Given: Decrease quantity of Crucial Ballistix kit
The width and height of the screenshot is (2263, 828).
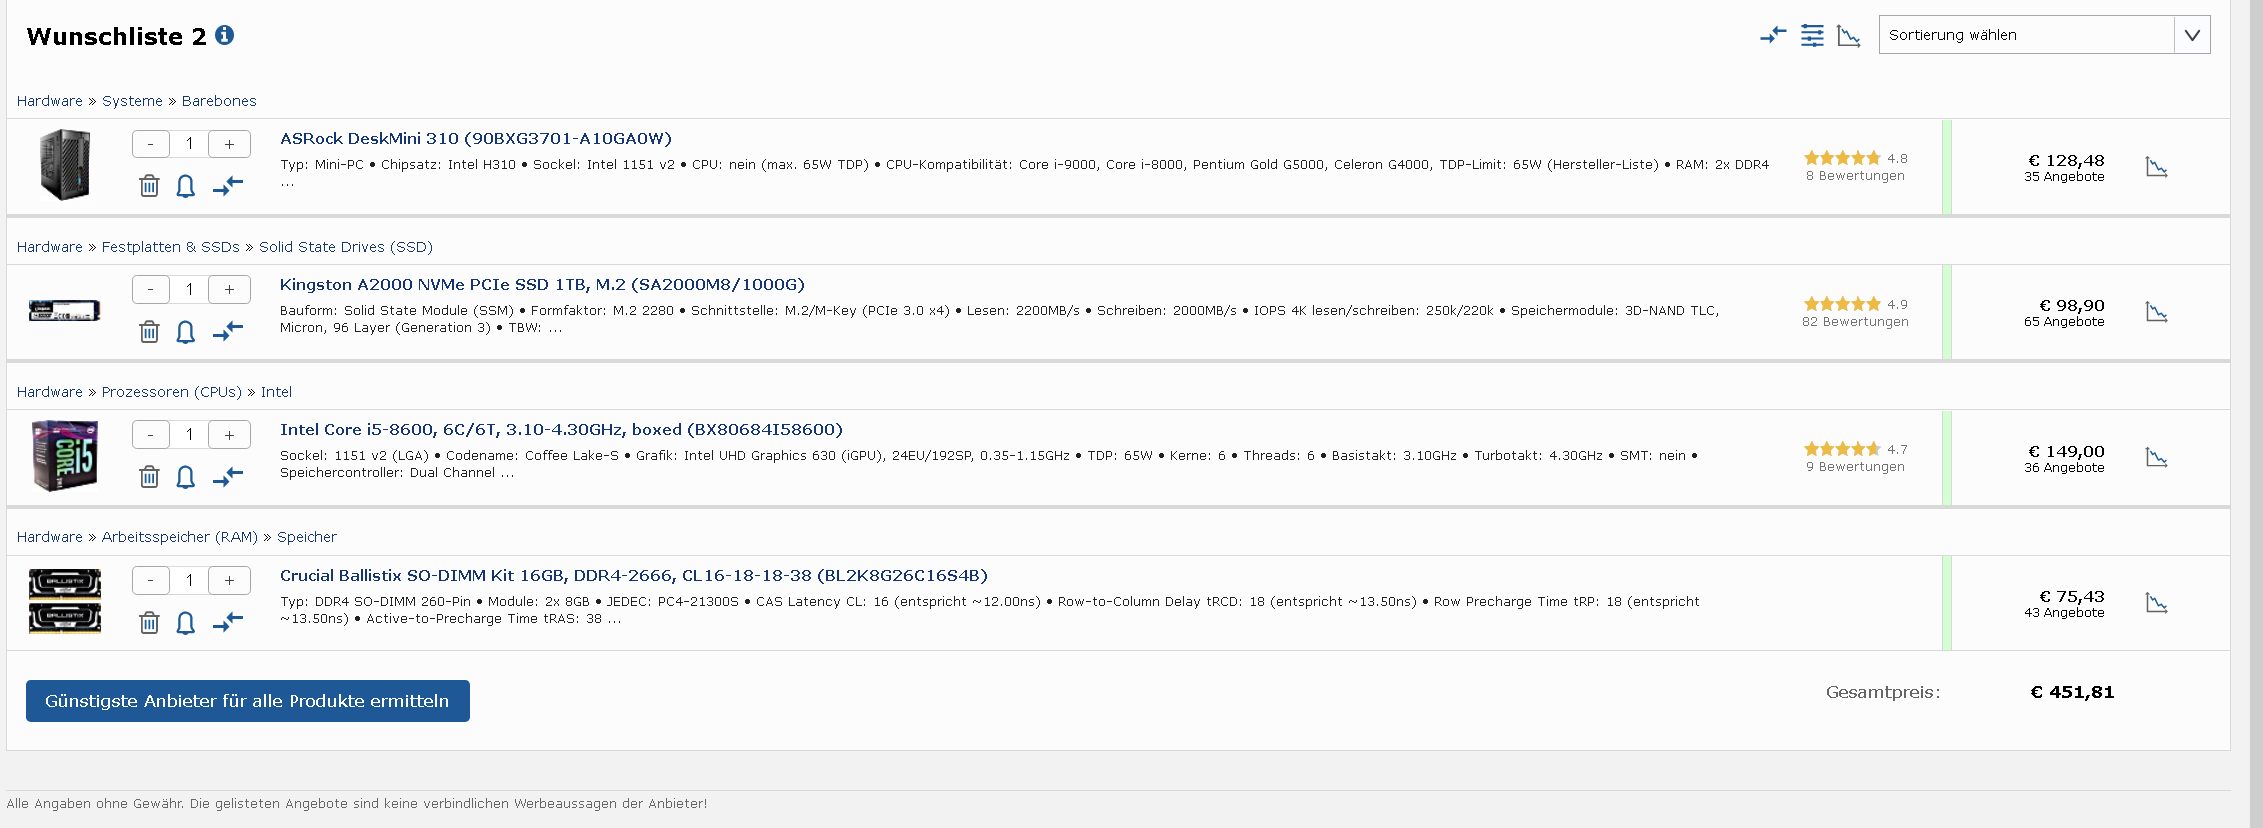Looking at the screenshot, I should [151, 580].
